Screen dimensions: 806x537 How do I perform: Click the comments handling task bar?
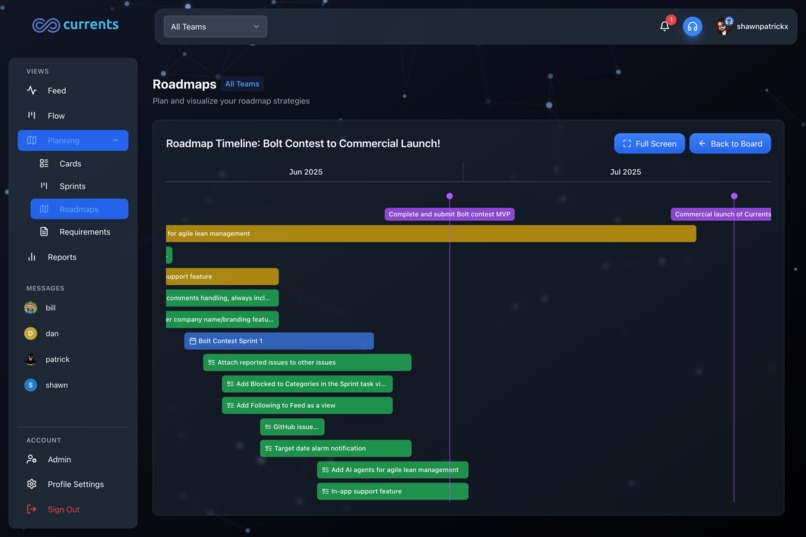tap(222, 298)
